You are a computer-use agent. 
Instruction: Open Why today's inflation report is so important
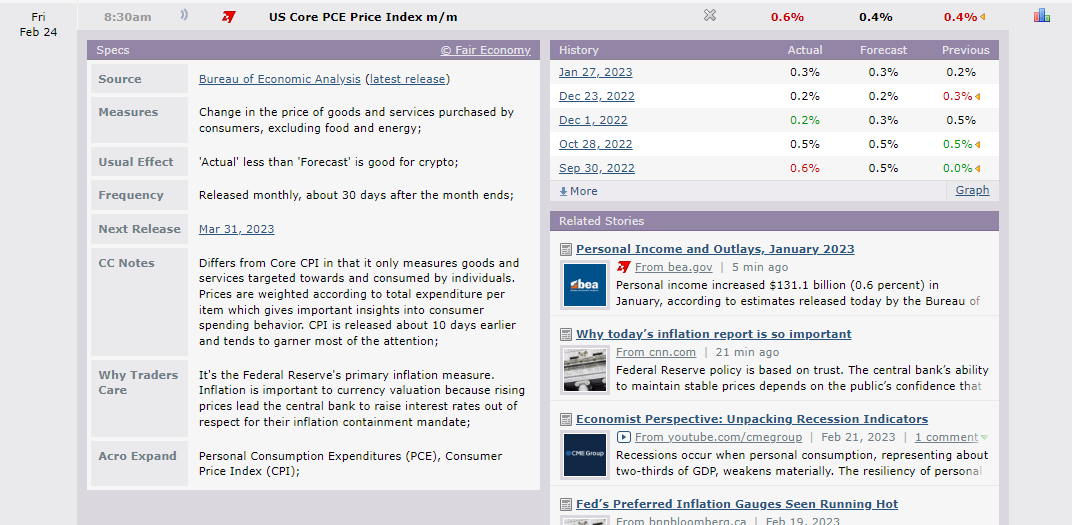pos(714,334)
